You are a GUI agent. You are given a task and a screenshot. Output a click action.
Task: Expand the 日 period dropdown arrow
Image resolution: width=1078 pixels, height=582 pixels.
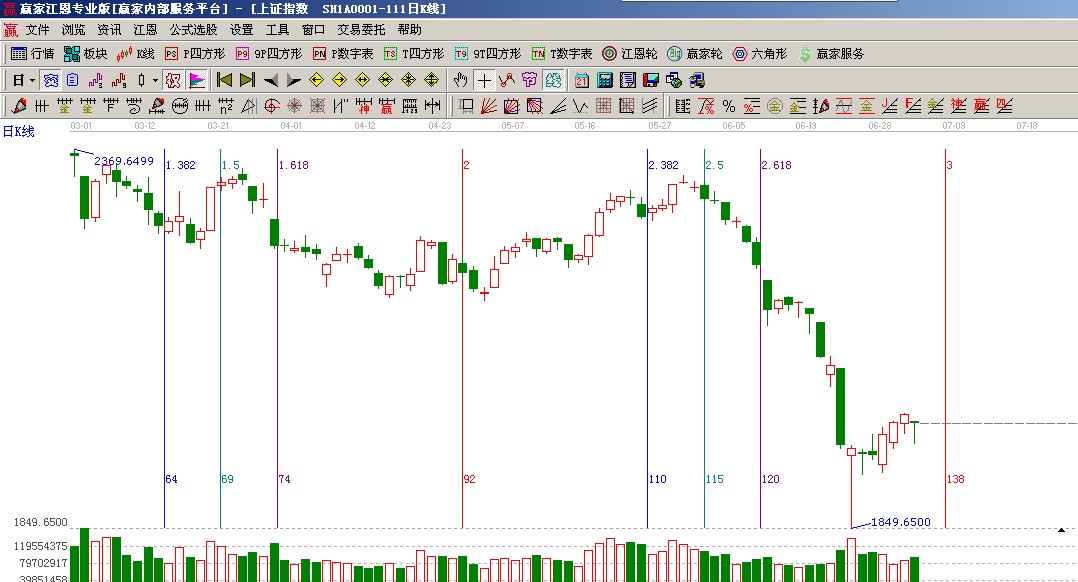[32, 80]
